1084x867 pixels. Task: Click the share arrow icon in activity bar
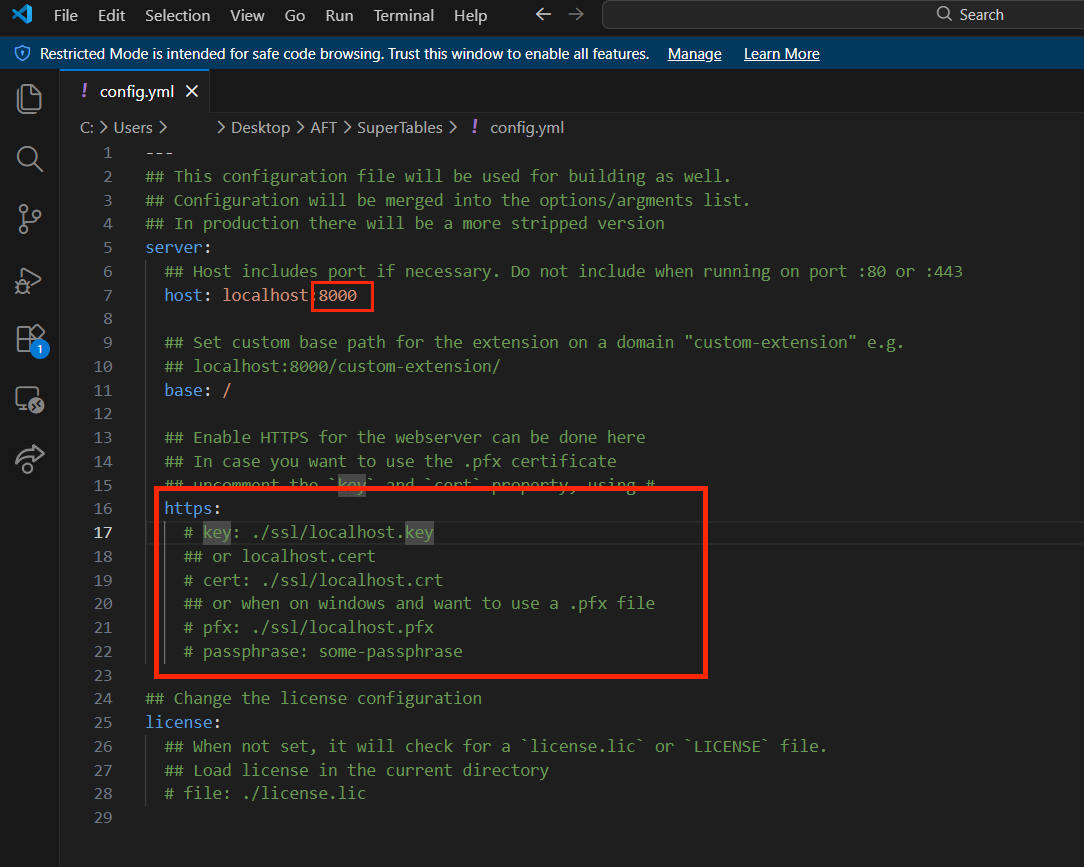[30, 459]
